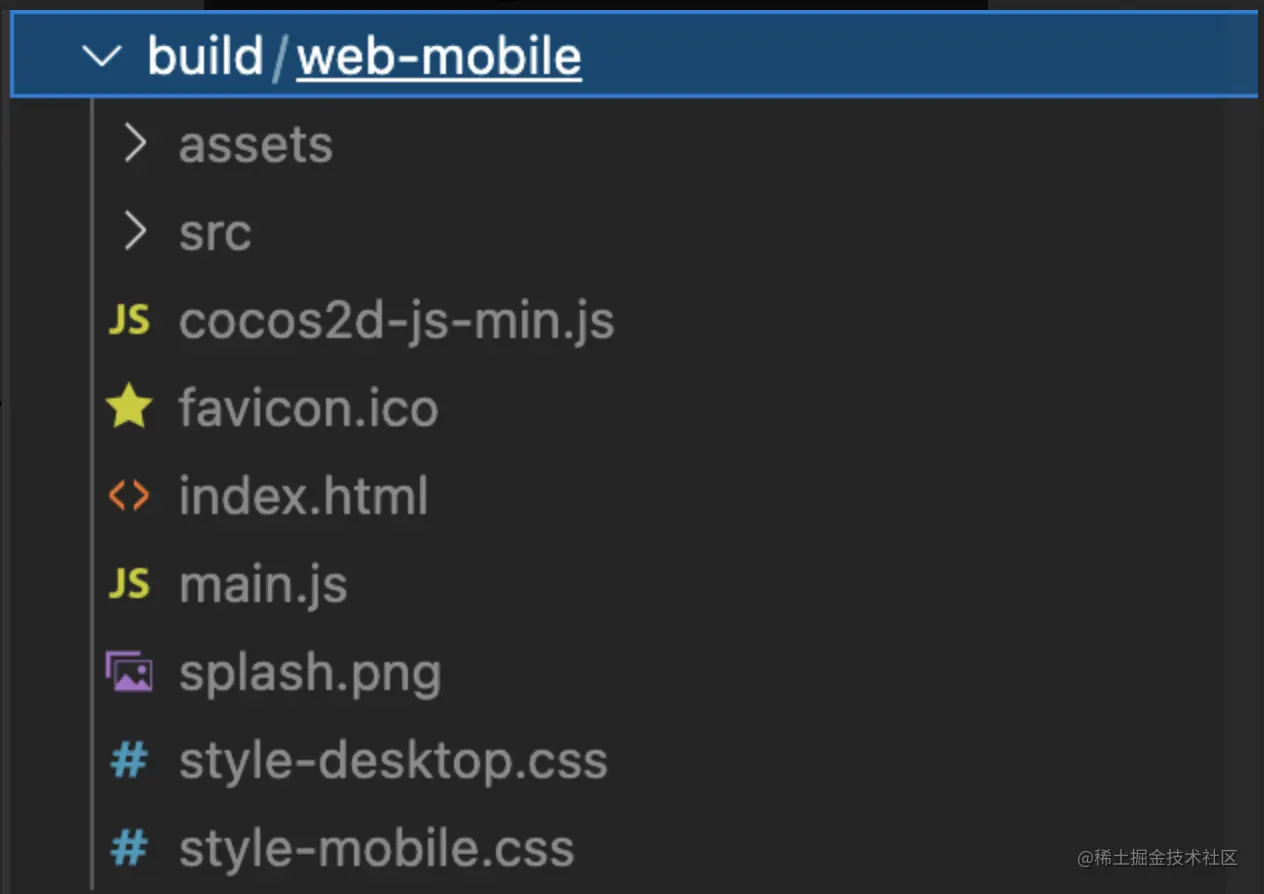Open style-mobile.css stylesheet
Screen dimensions: 1264x894
click(x=376, y=847)
